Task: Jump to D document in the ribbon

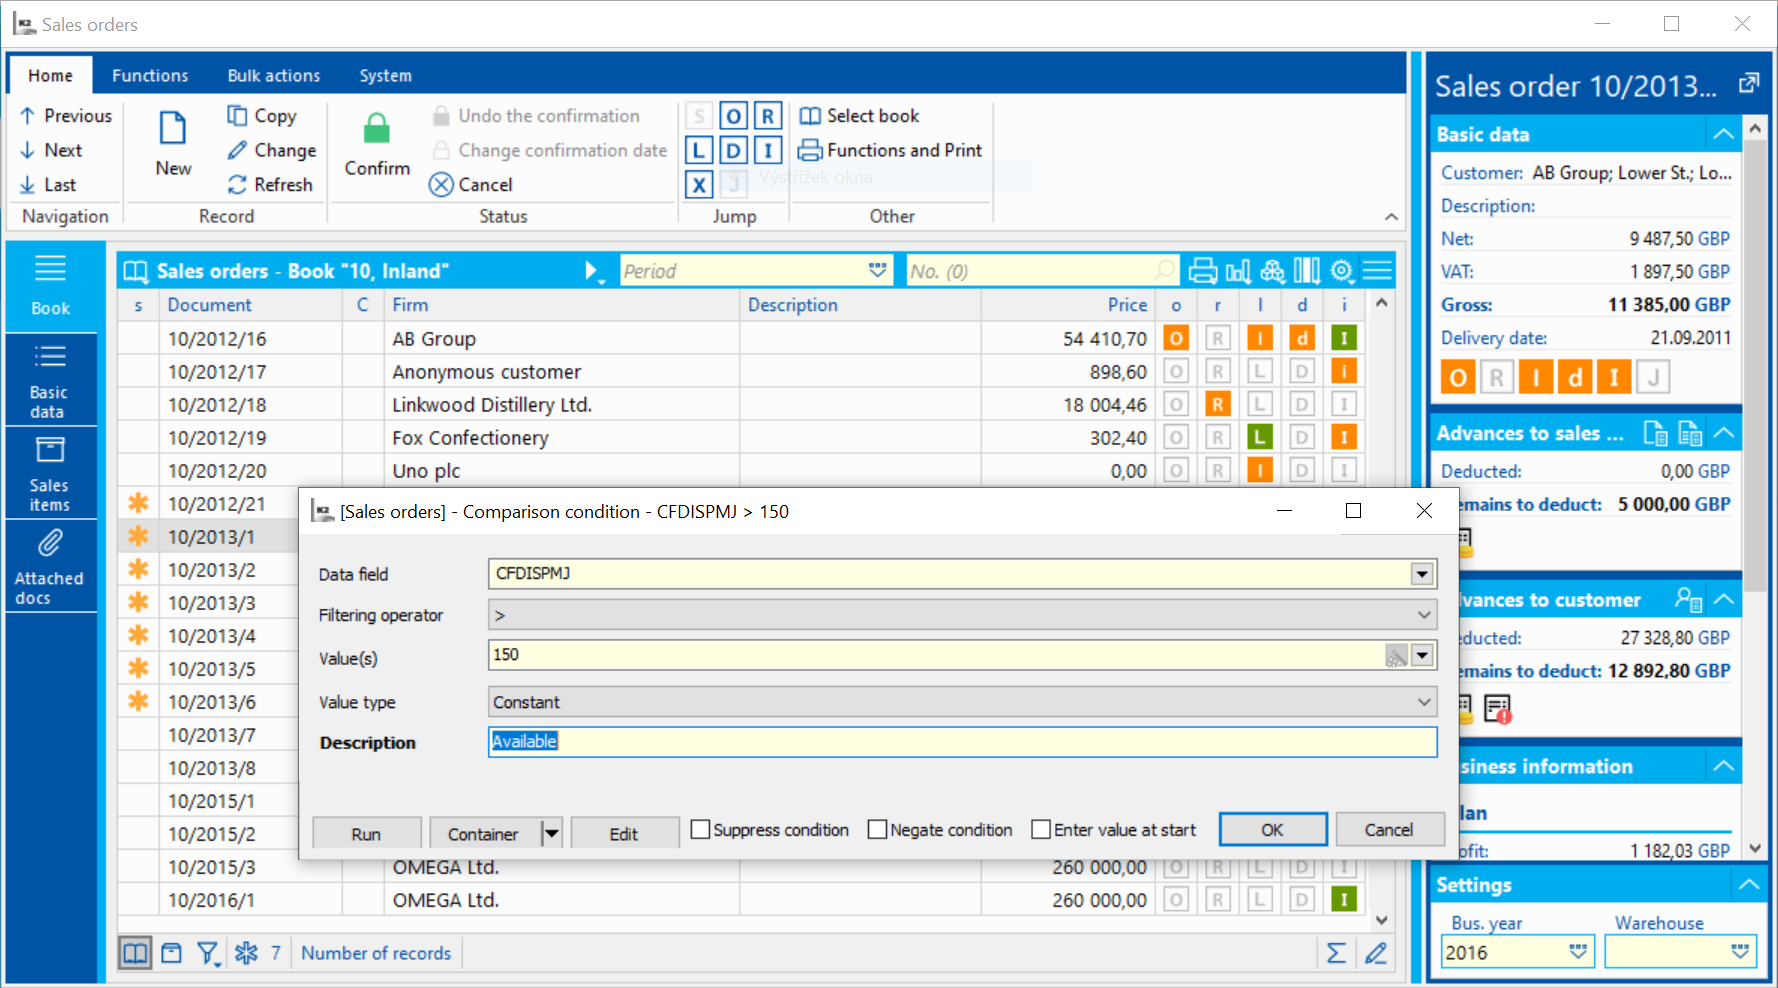Action: (x=733, y=150)
